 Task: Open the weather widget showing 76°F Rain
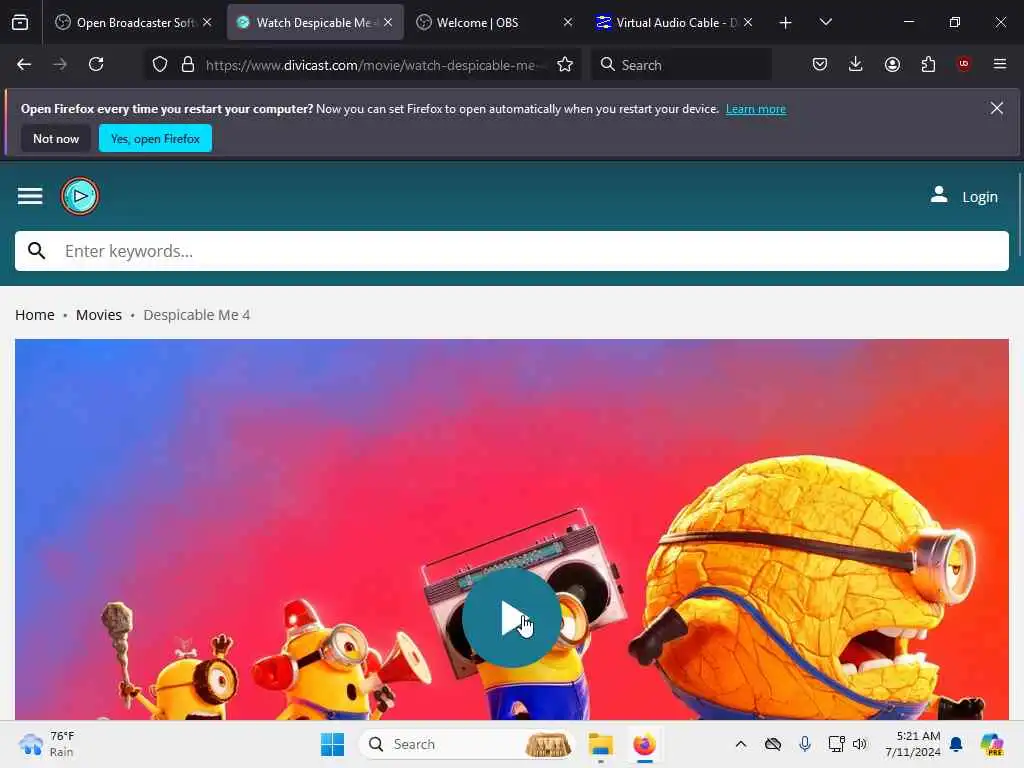coord(46,744)
